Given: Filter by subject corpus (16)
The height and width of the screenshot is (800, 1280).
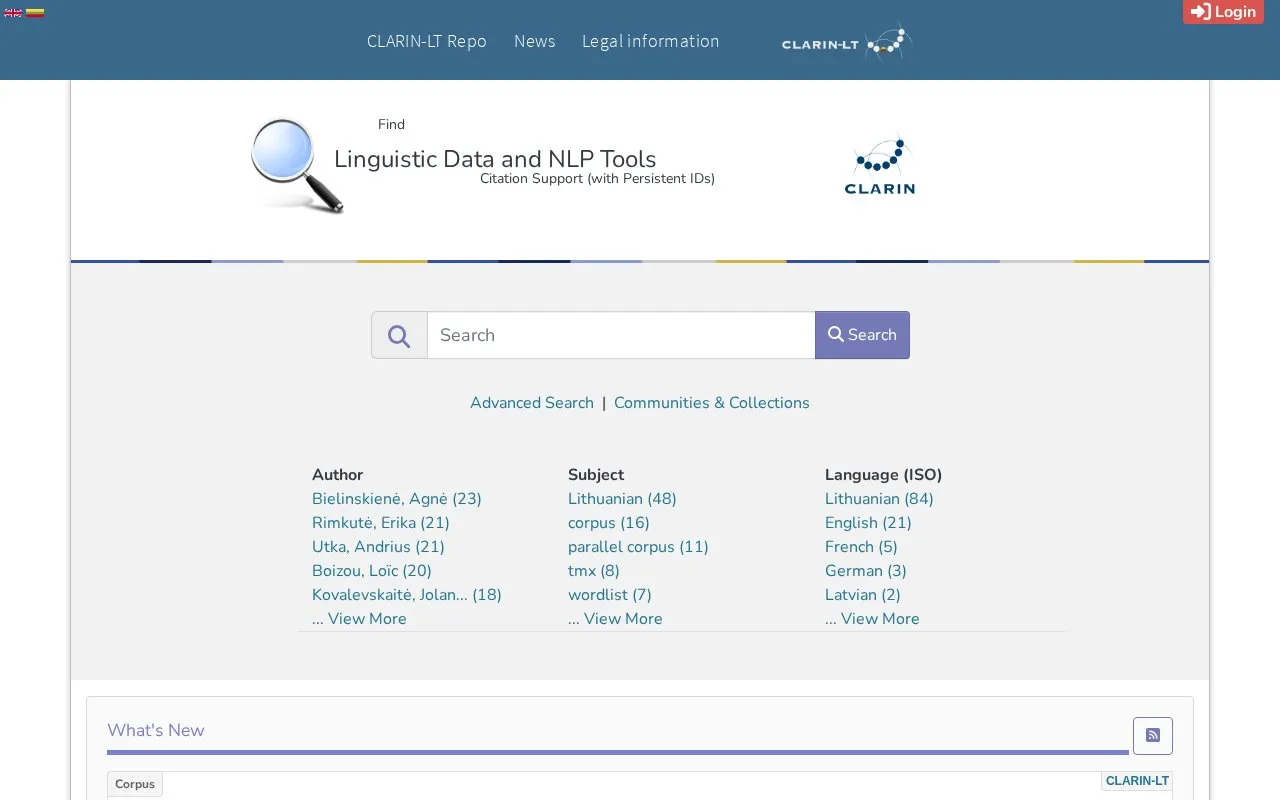Looking at the screenshot, I should (x=609, y=523).
